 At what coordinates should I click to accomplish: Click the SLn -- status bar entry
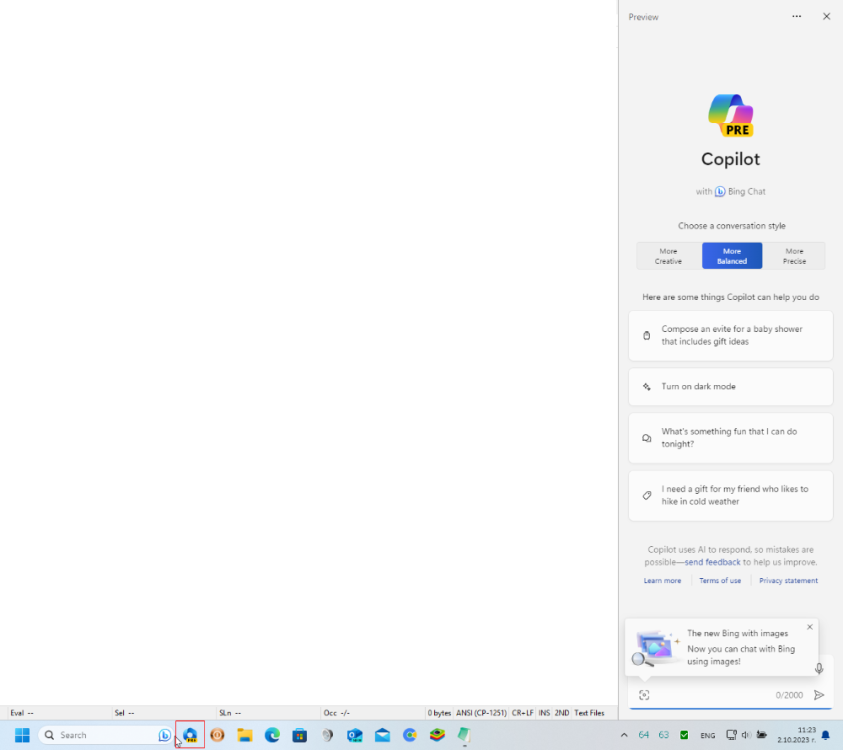click(230, 713)
